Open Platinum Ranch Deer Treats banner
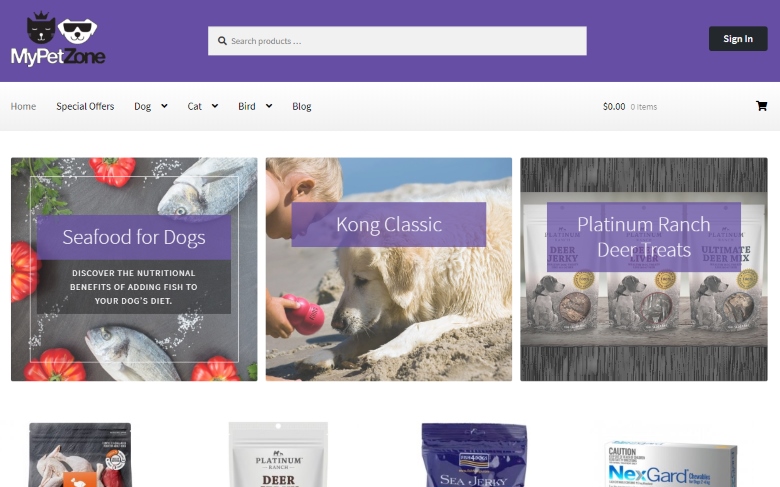The width and height of the screenshot is (780, 487). click(644, 269)
